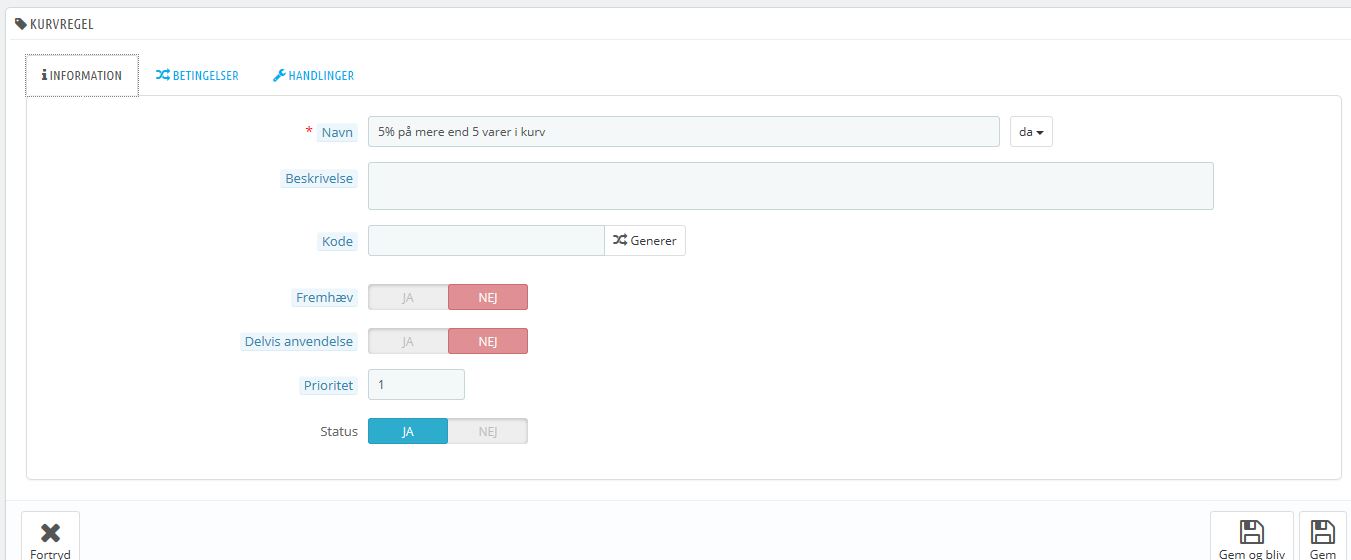
Task: Click the Beskrivelse text area
Action: 790,186
